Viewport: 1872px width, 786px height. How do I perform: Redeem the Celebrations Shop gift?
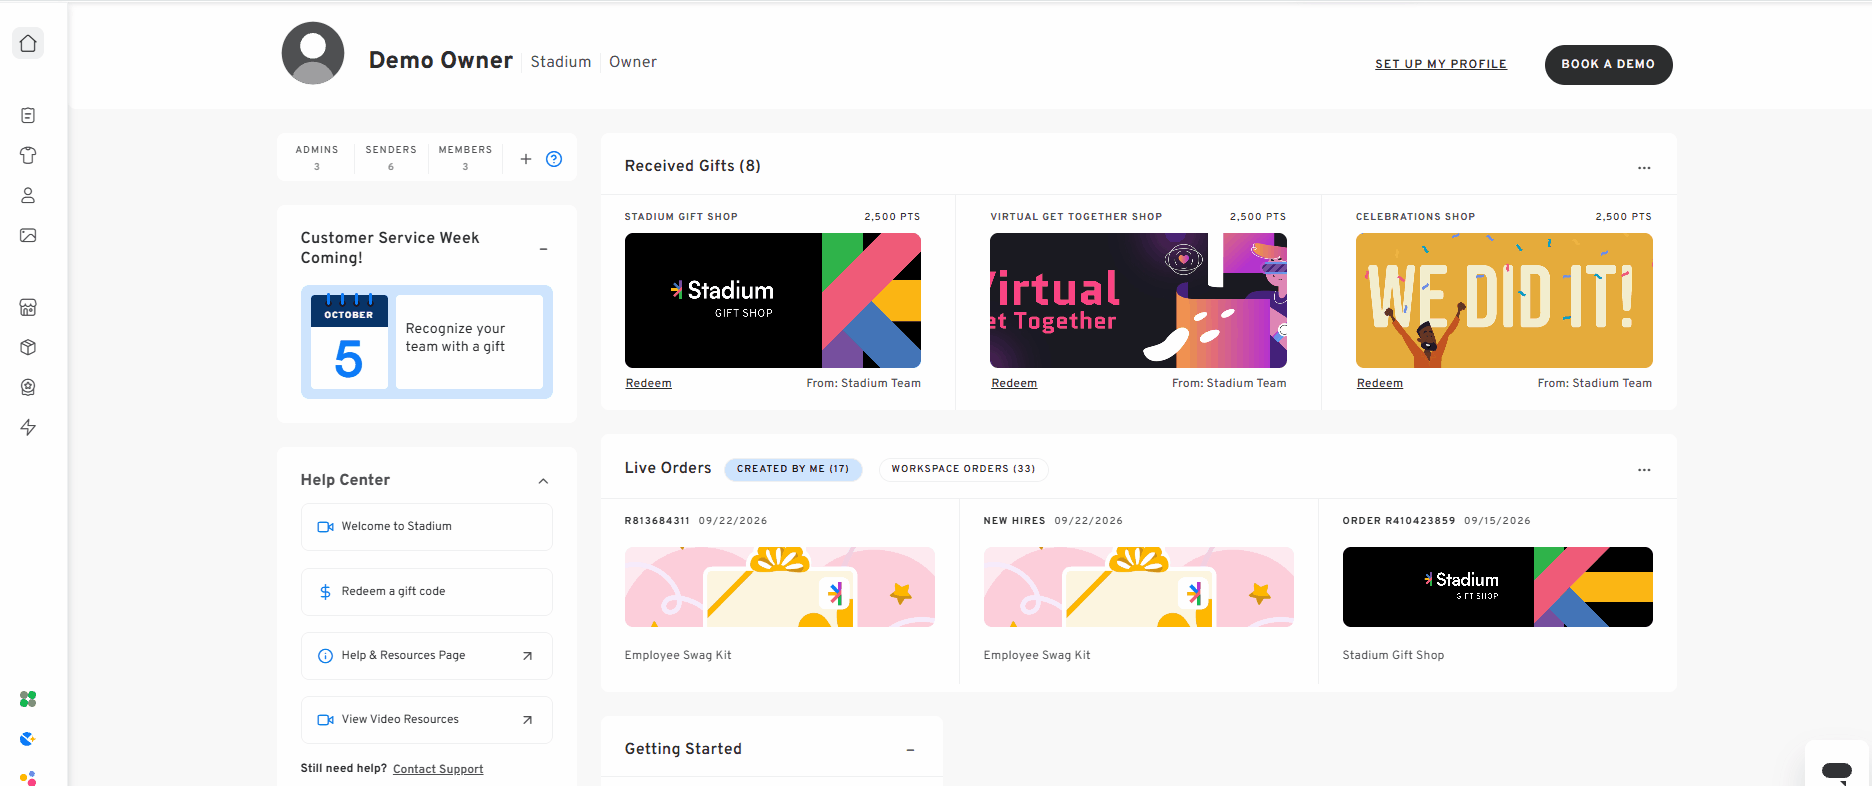1380,383
